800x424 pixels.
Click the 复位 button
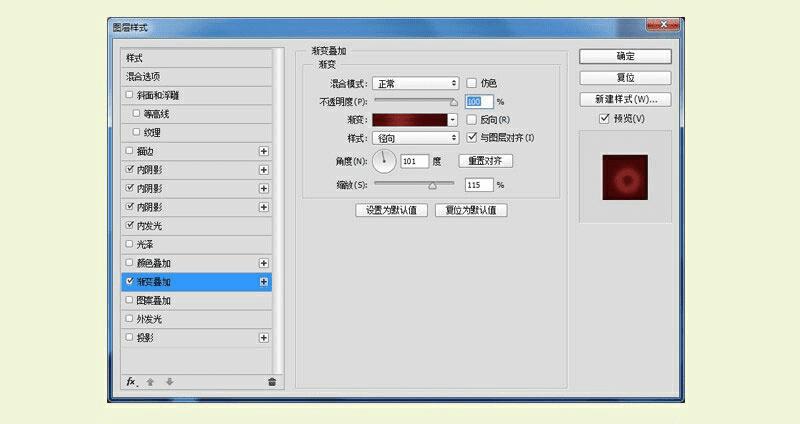[x=625, y=78]
